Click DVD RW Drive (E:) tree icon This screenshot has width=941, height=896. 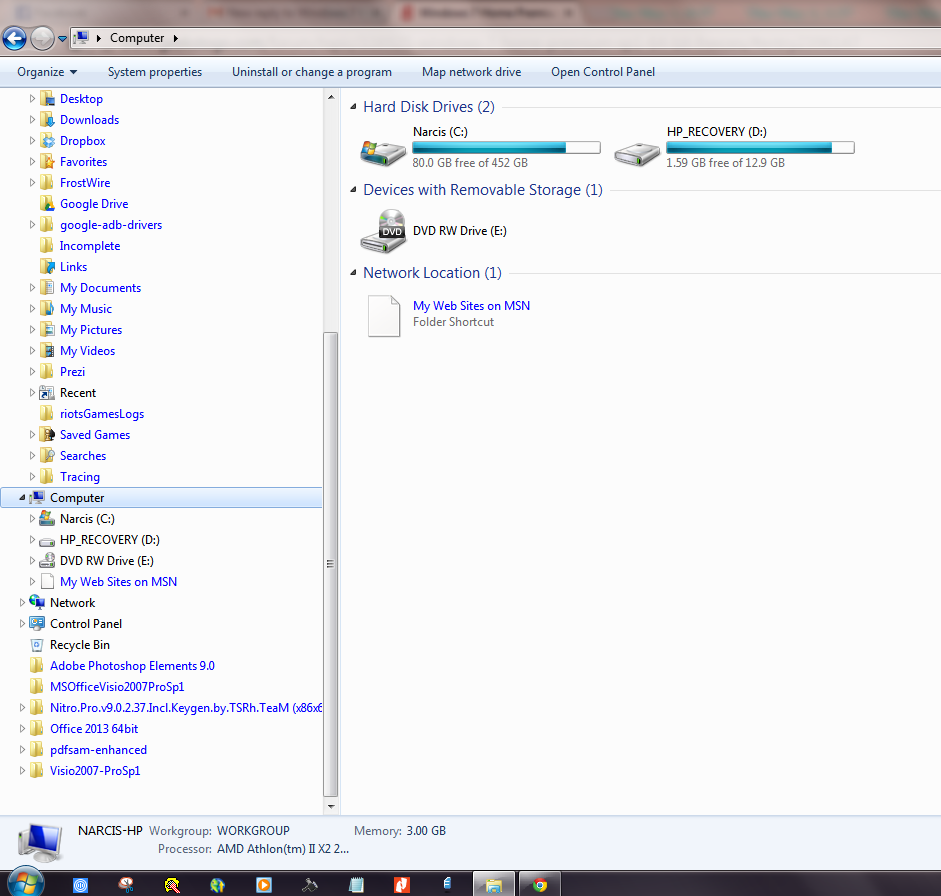point(47,561)
